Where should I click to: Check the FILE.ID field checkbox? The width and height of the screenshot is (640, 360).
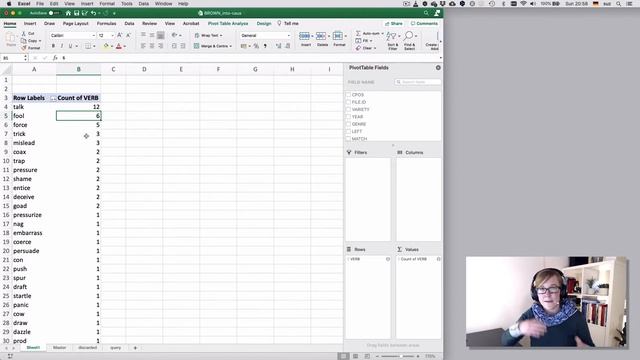tap(348, 102)
